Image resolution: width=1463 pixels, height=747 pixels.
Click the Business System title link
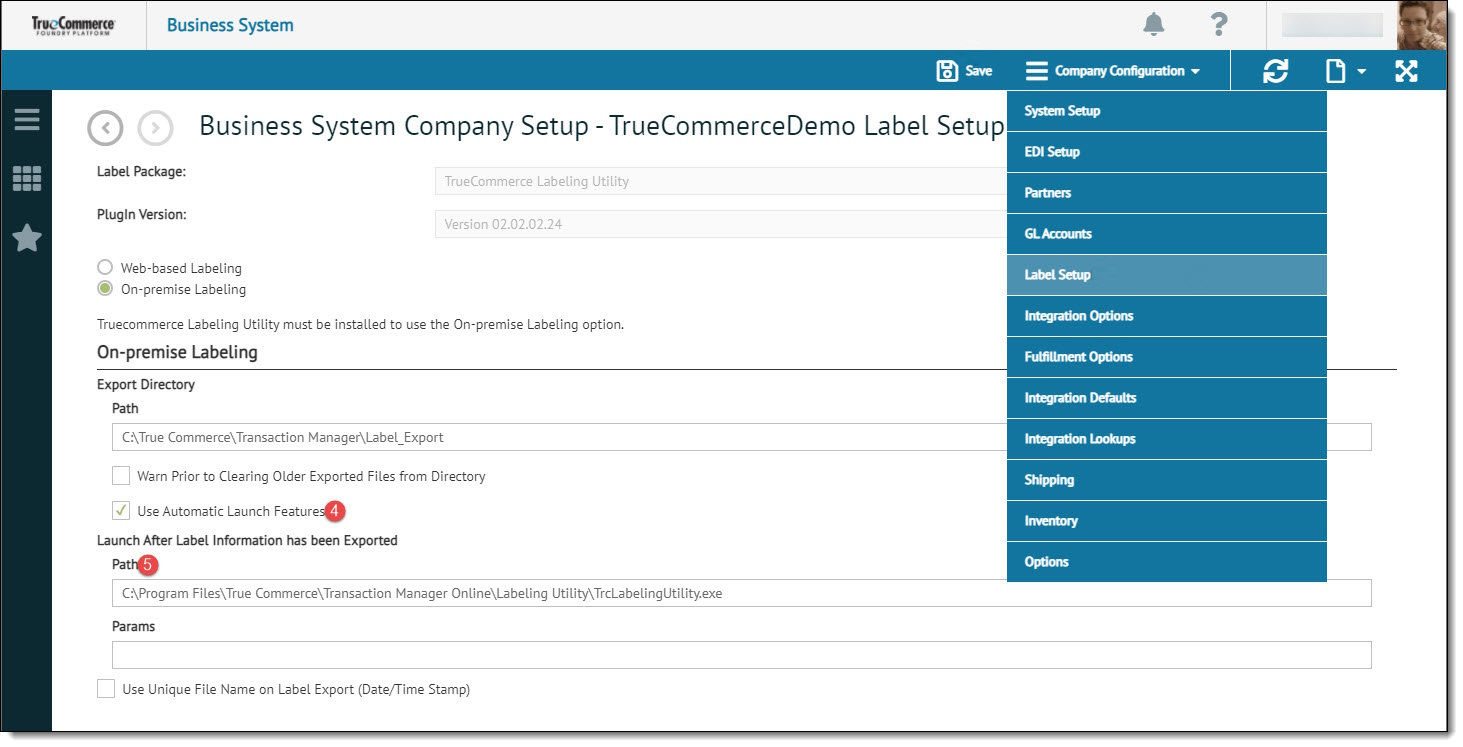coord(230,25)
